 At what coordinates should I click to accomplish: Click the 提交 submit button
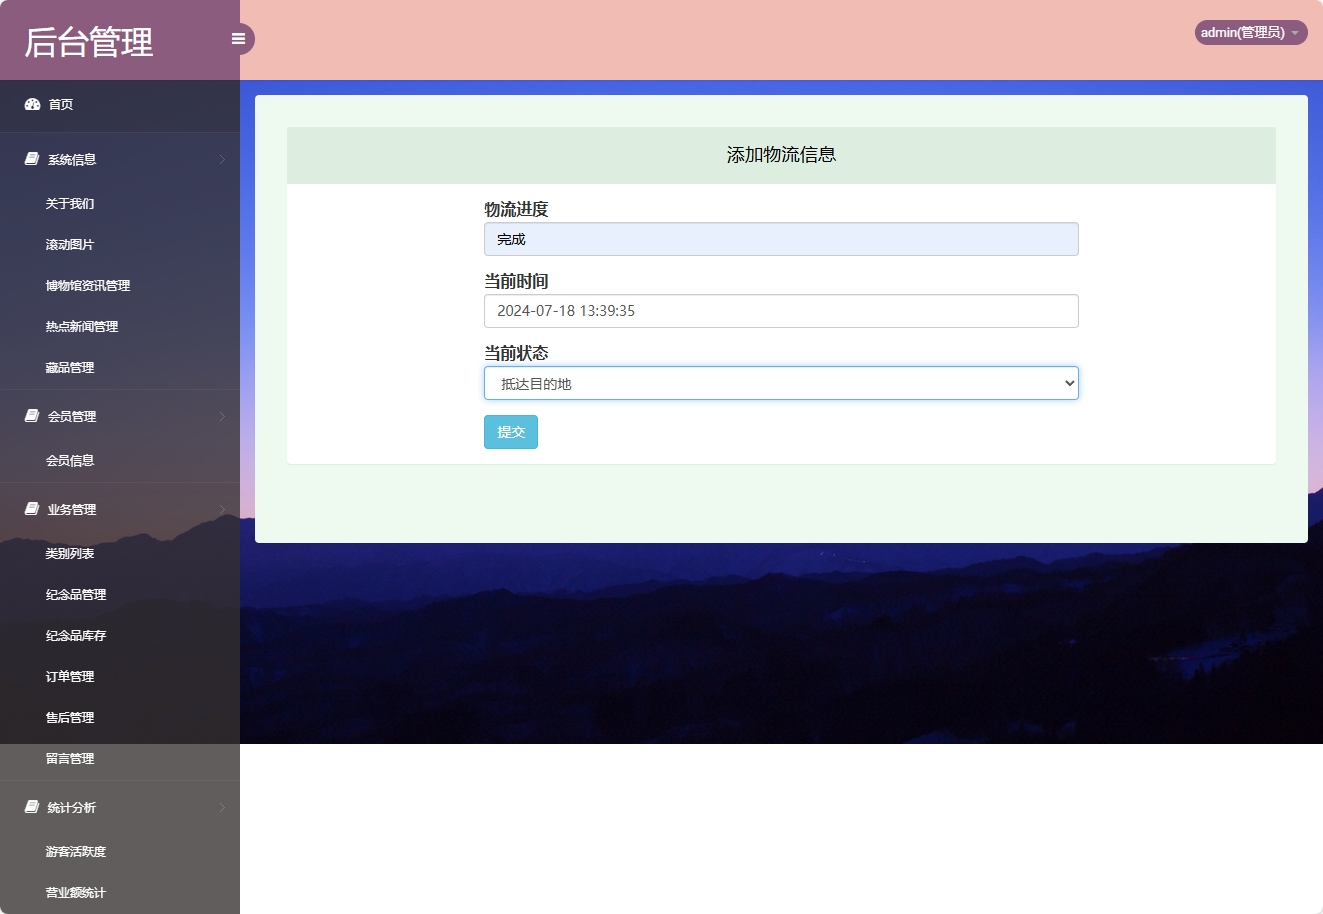click(510, 432)
